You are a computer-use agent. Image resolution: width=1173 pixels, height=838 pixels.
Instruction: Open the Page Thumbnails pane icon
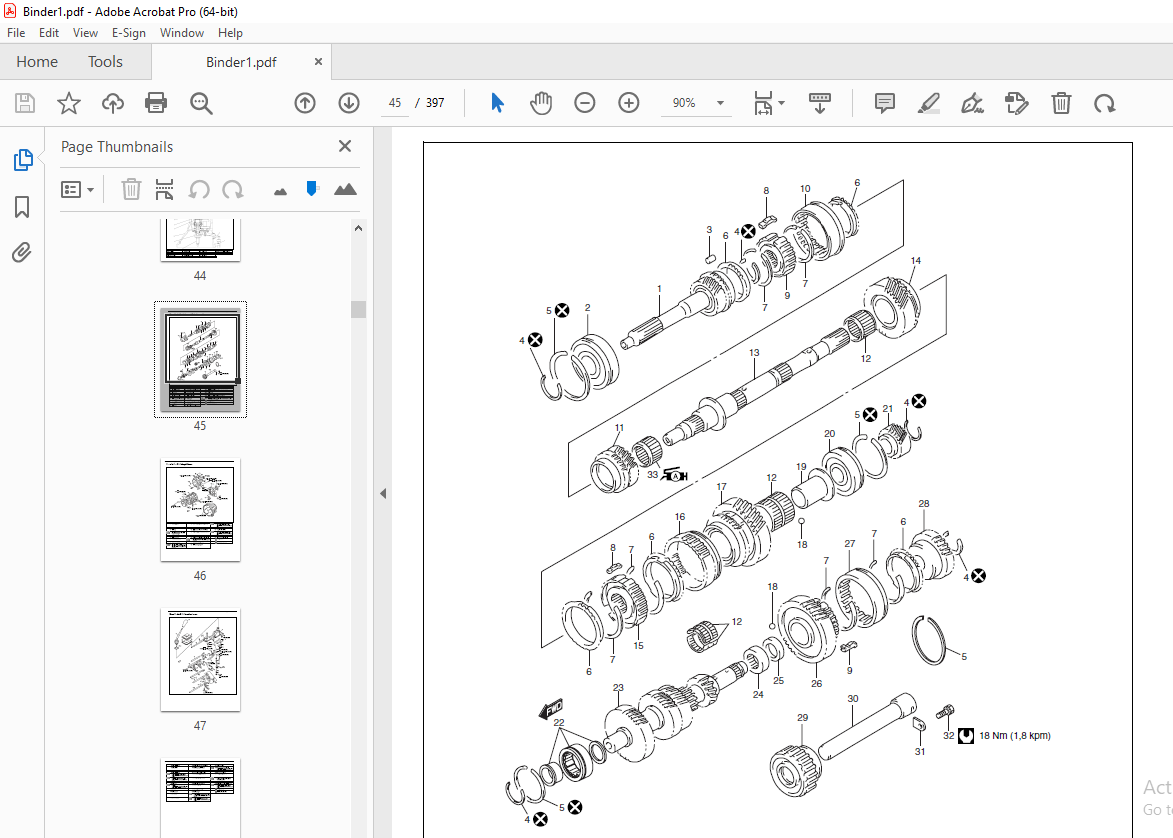(22, 159)
